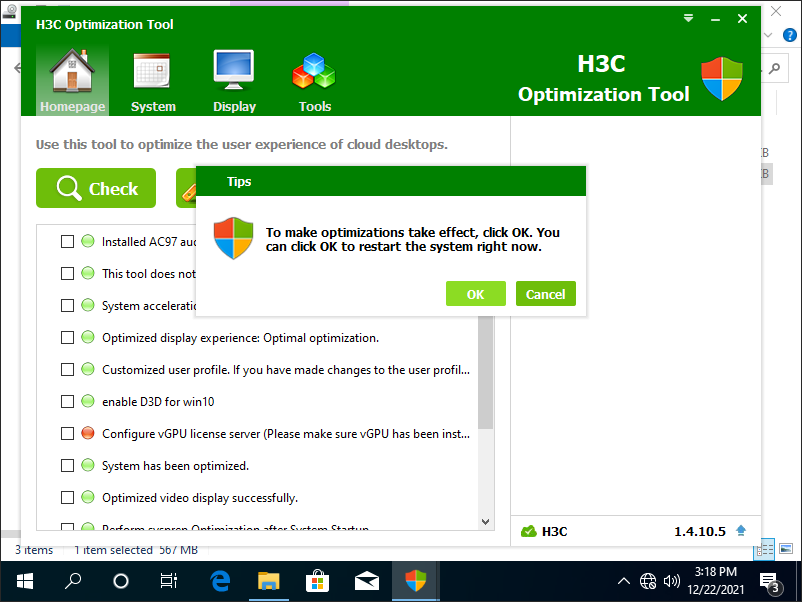Viewport: 802px width, 602px height.
Task: Confirm restart with OK in Tips dialog
Action: click(x=475, y=294)
